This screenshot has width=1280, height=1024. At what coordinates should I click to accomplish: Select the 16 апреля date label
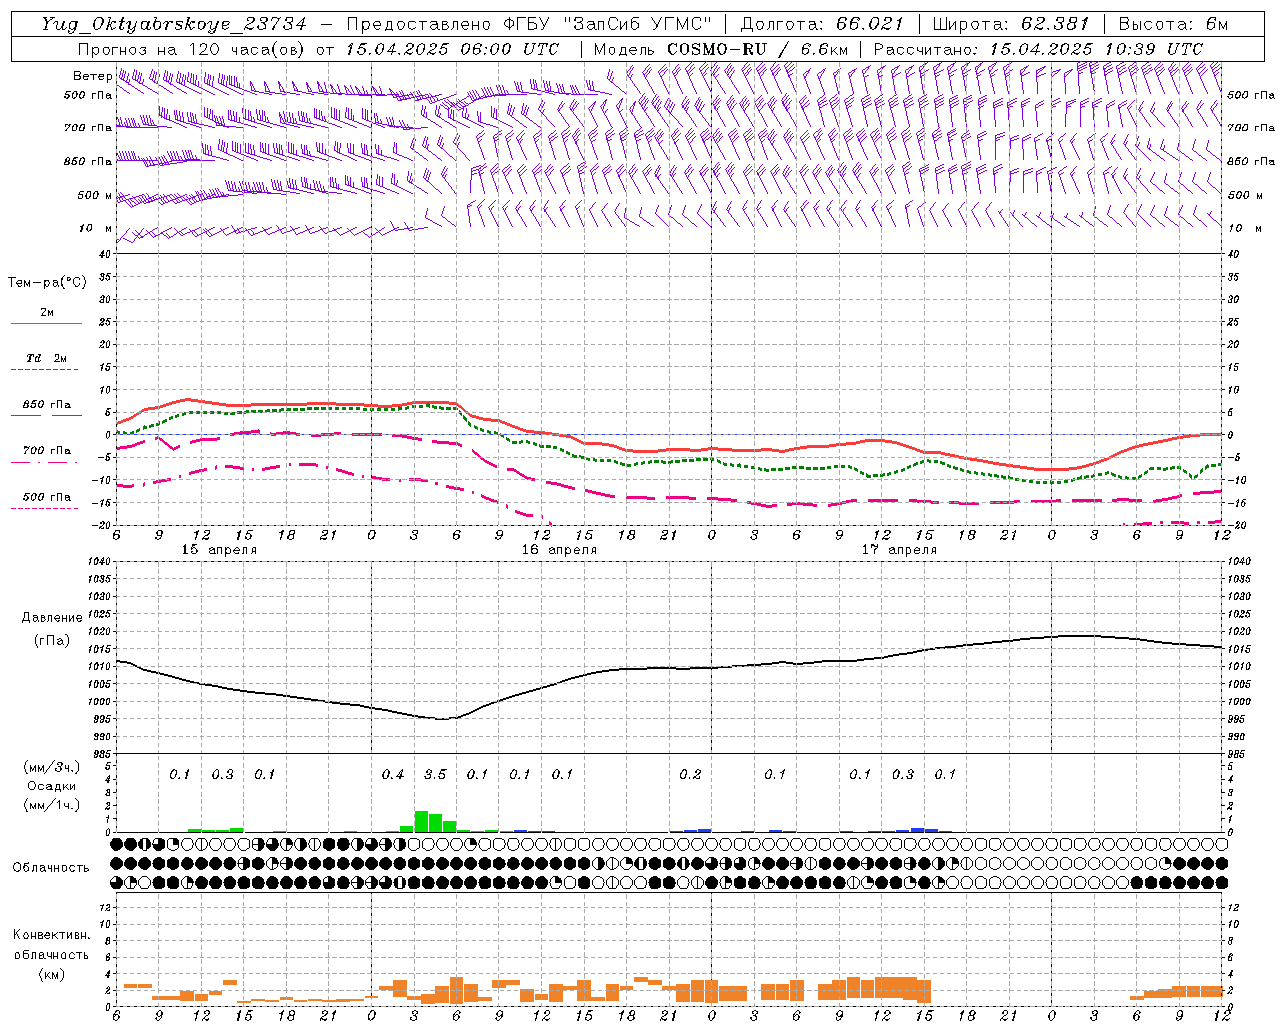pos(559,550)
